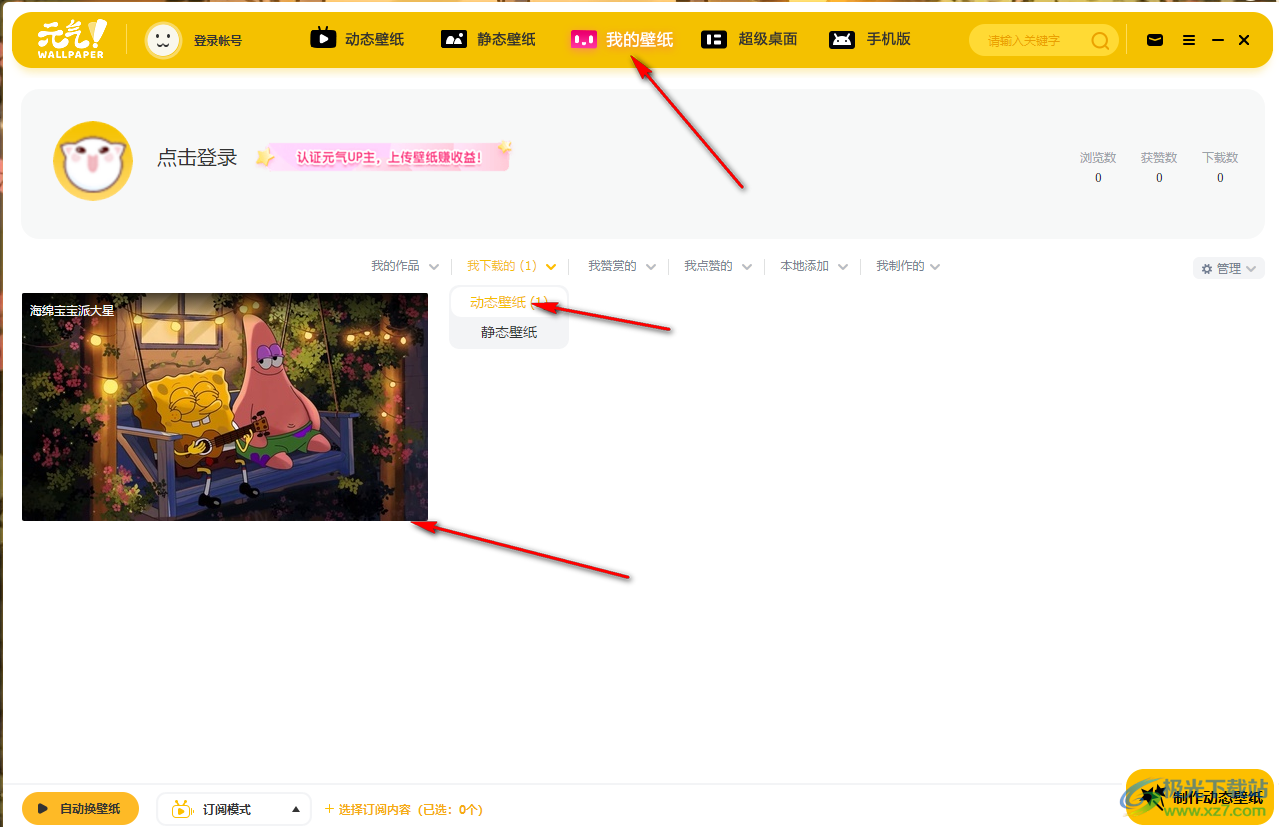Select the 我下载的 (1) filter

(502, 266)
